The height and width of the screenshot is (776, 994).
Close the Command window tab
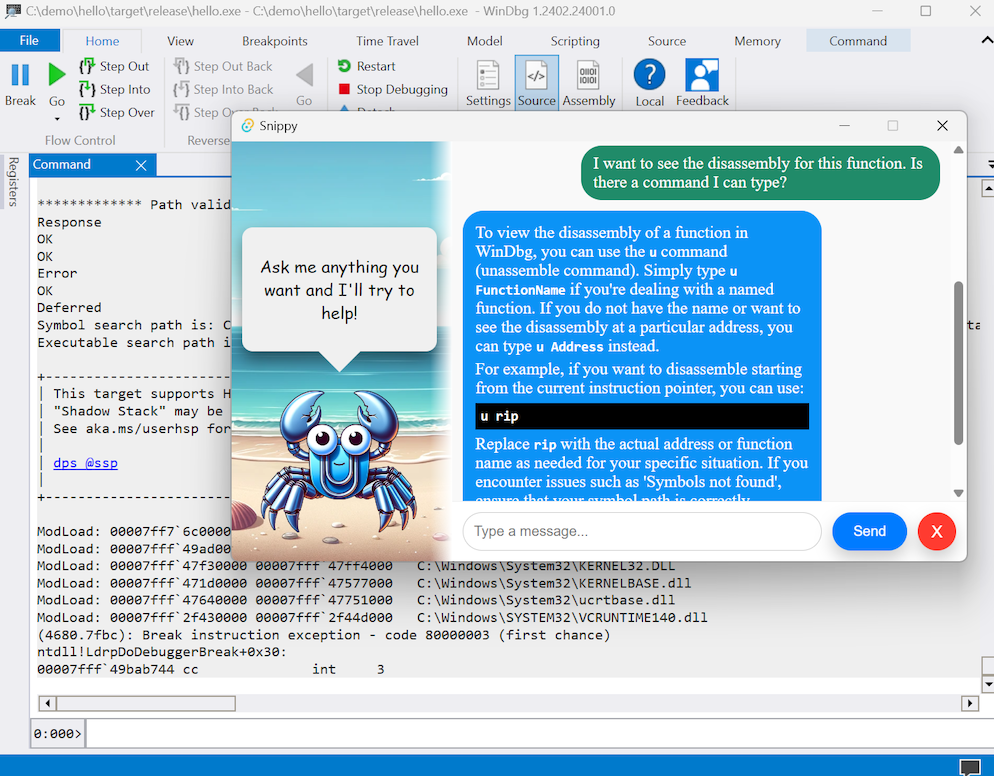click(x=141, y=165)
